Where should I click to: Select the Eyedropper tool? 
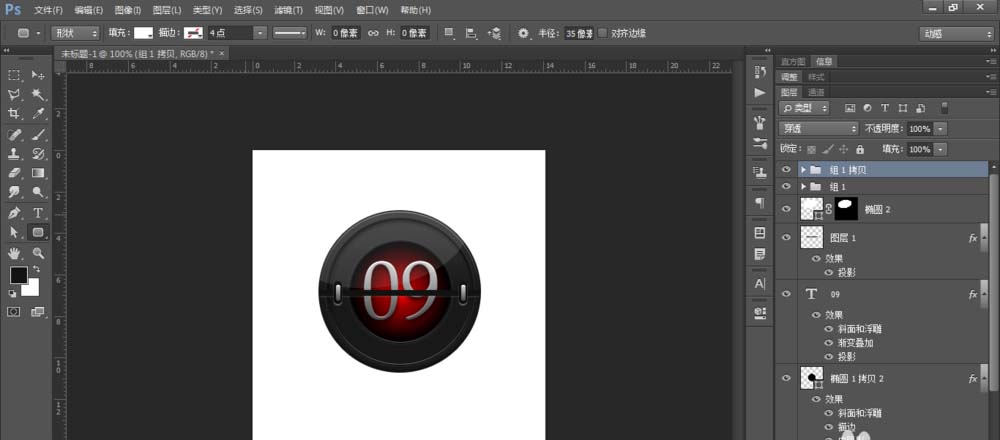pyautogui.click(x=38, y=114)
